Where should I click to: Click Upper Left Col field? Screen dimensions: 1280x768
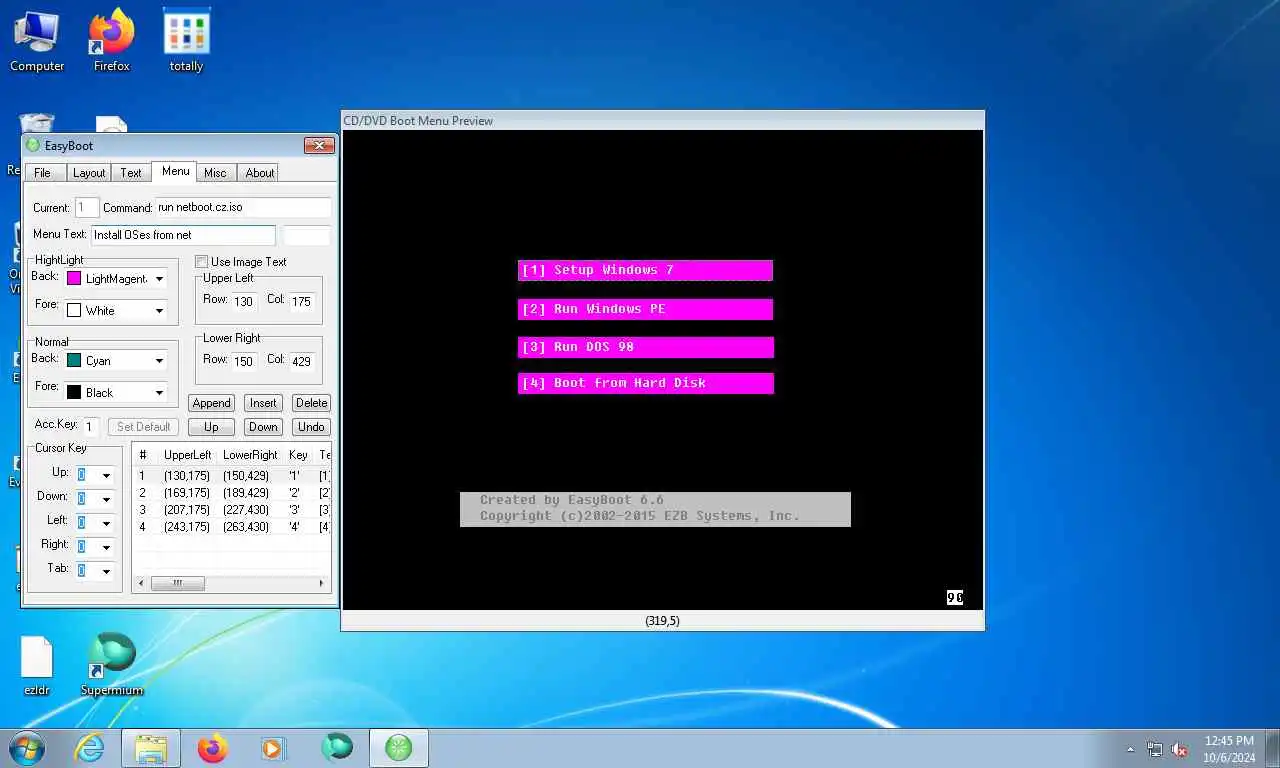(x=302, y=301)
